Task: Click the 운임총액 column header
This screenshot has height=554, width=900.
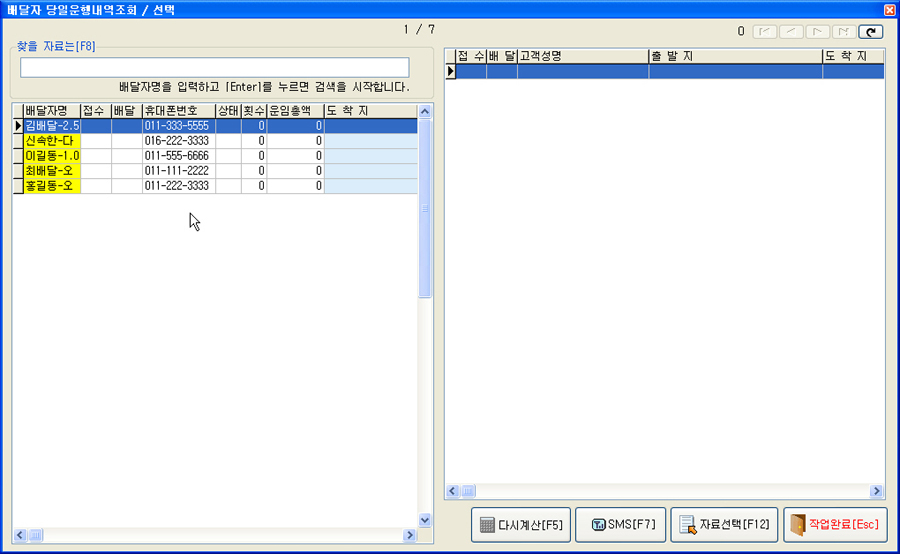Action: coord(295,111)
